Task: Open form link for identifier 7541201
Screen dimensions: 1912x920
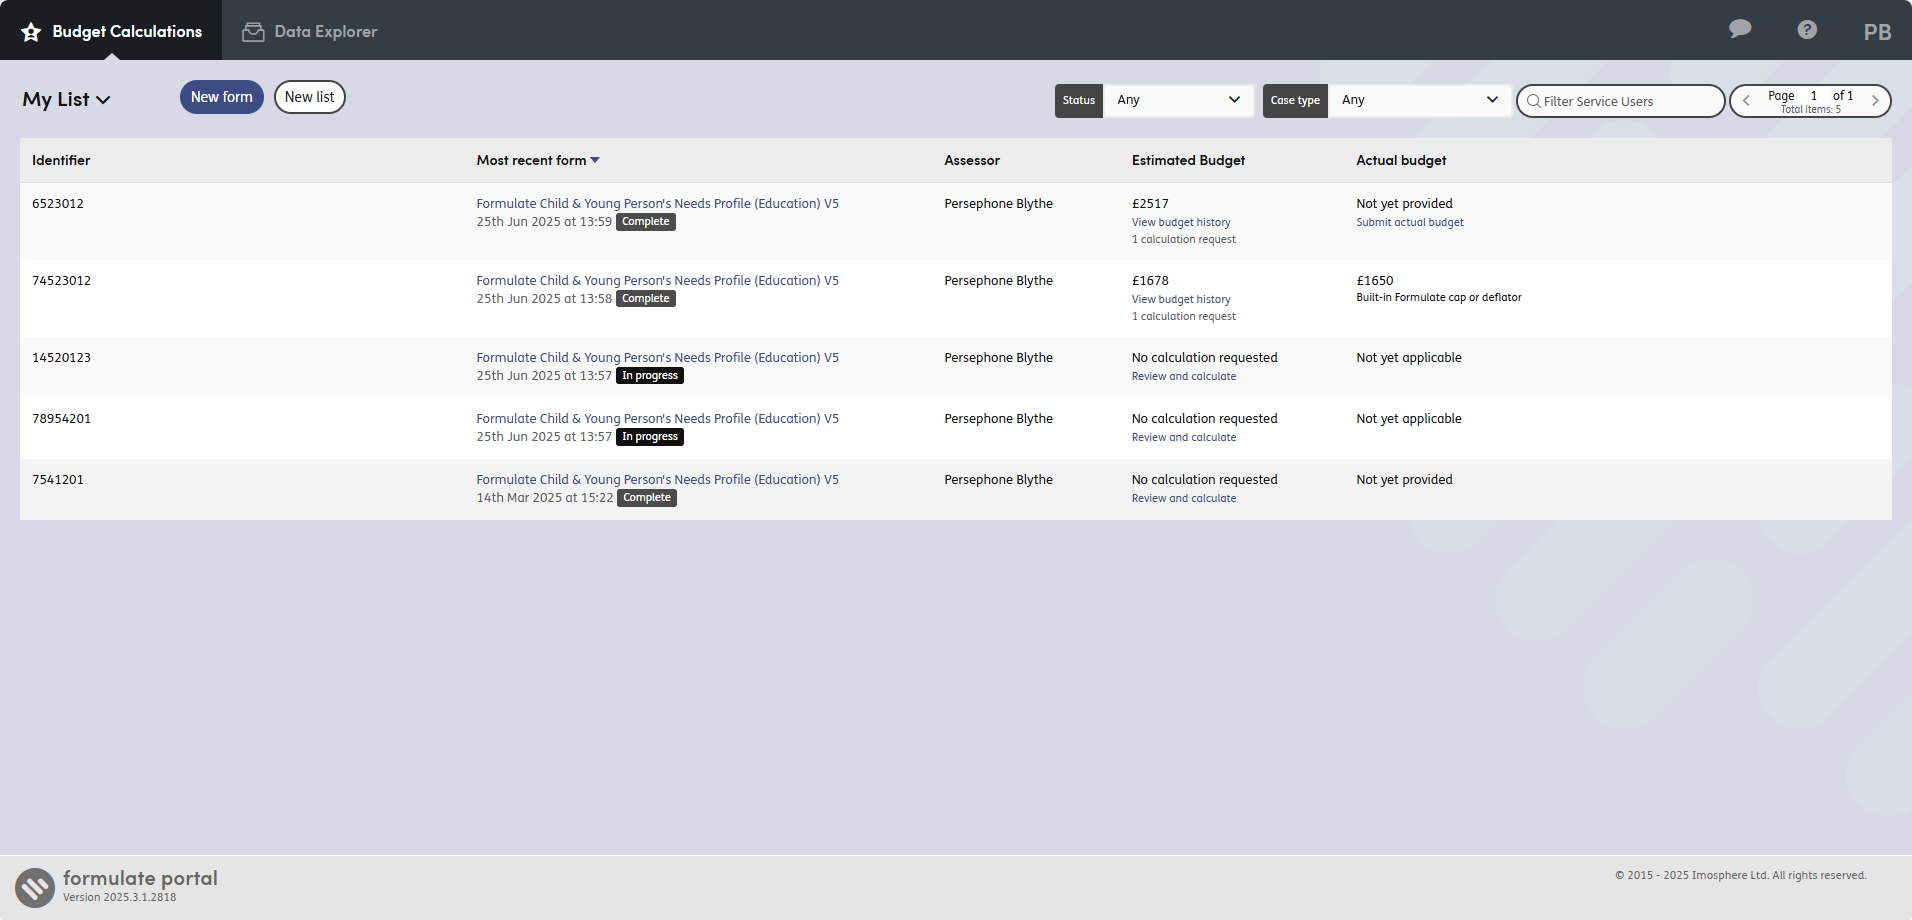Action: coord(657,479)
